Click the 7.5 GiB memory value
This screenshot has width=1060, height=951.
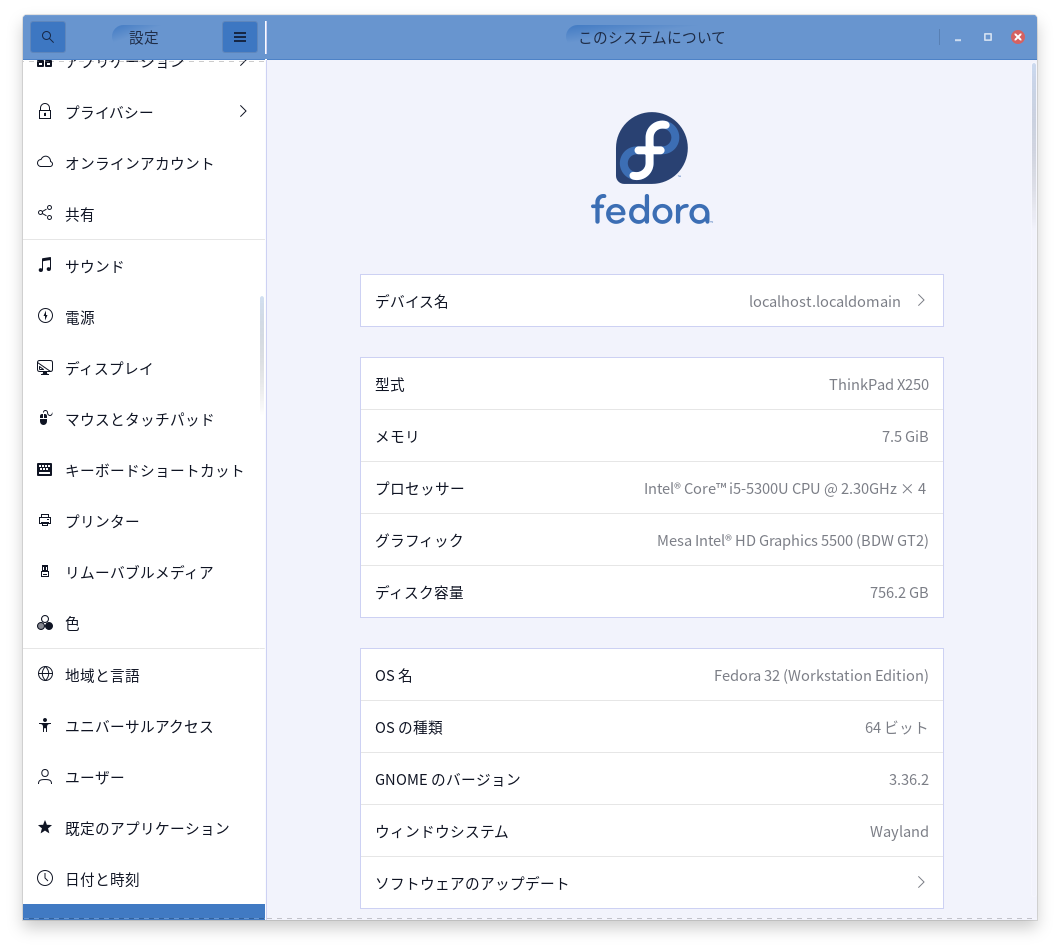pos(905,437)
